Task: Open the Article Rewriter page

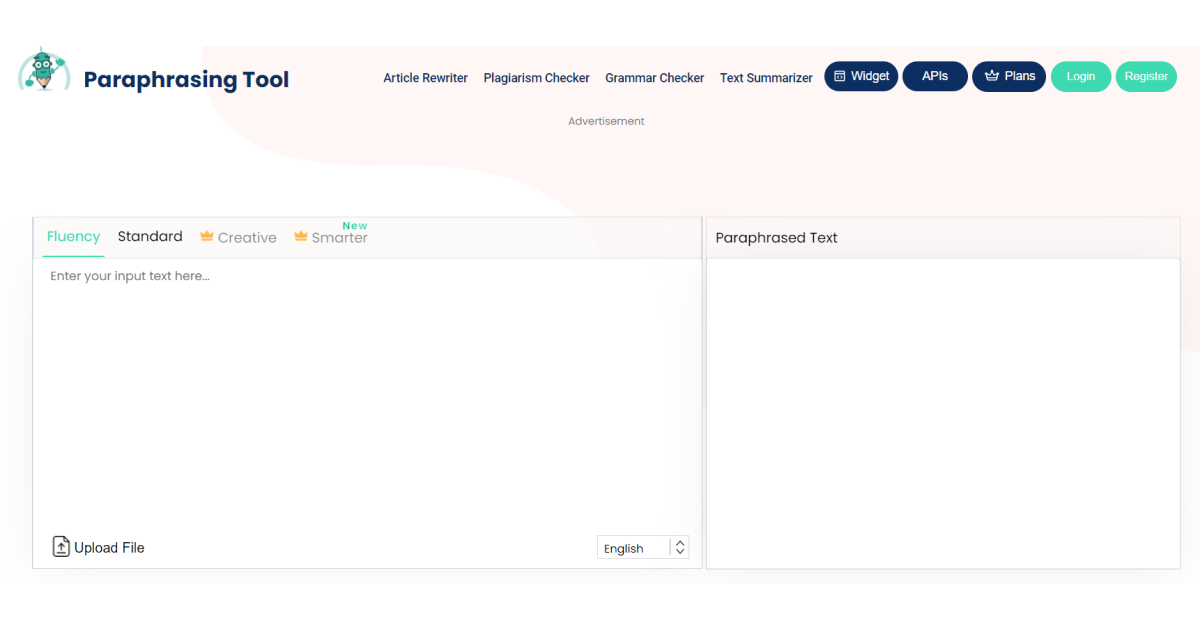Action: [x=425, y=78]
